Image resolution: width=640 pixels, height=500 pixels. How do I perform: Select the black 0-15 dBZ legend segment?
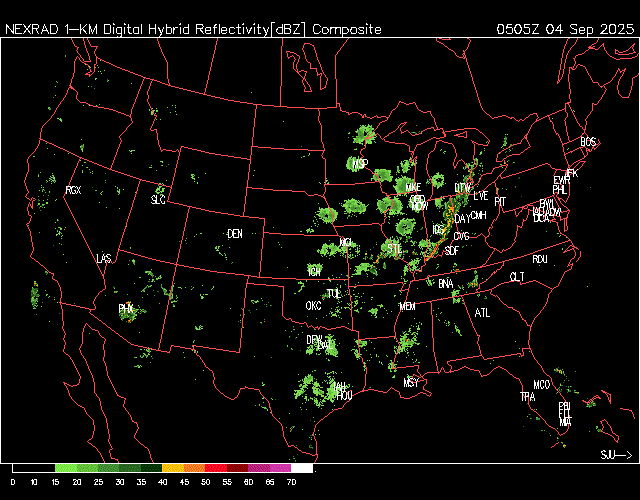[x=34, y=468]
